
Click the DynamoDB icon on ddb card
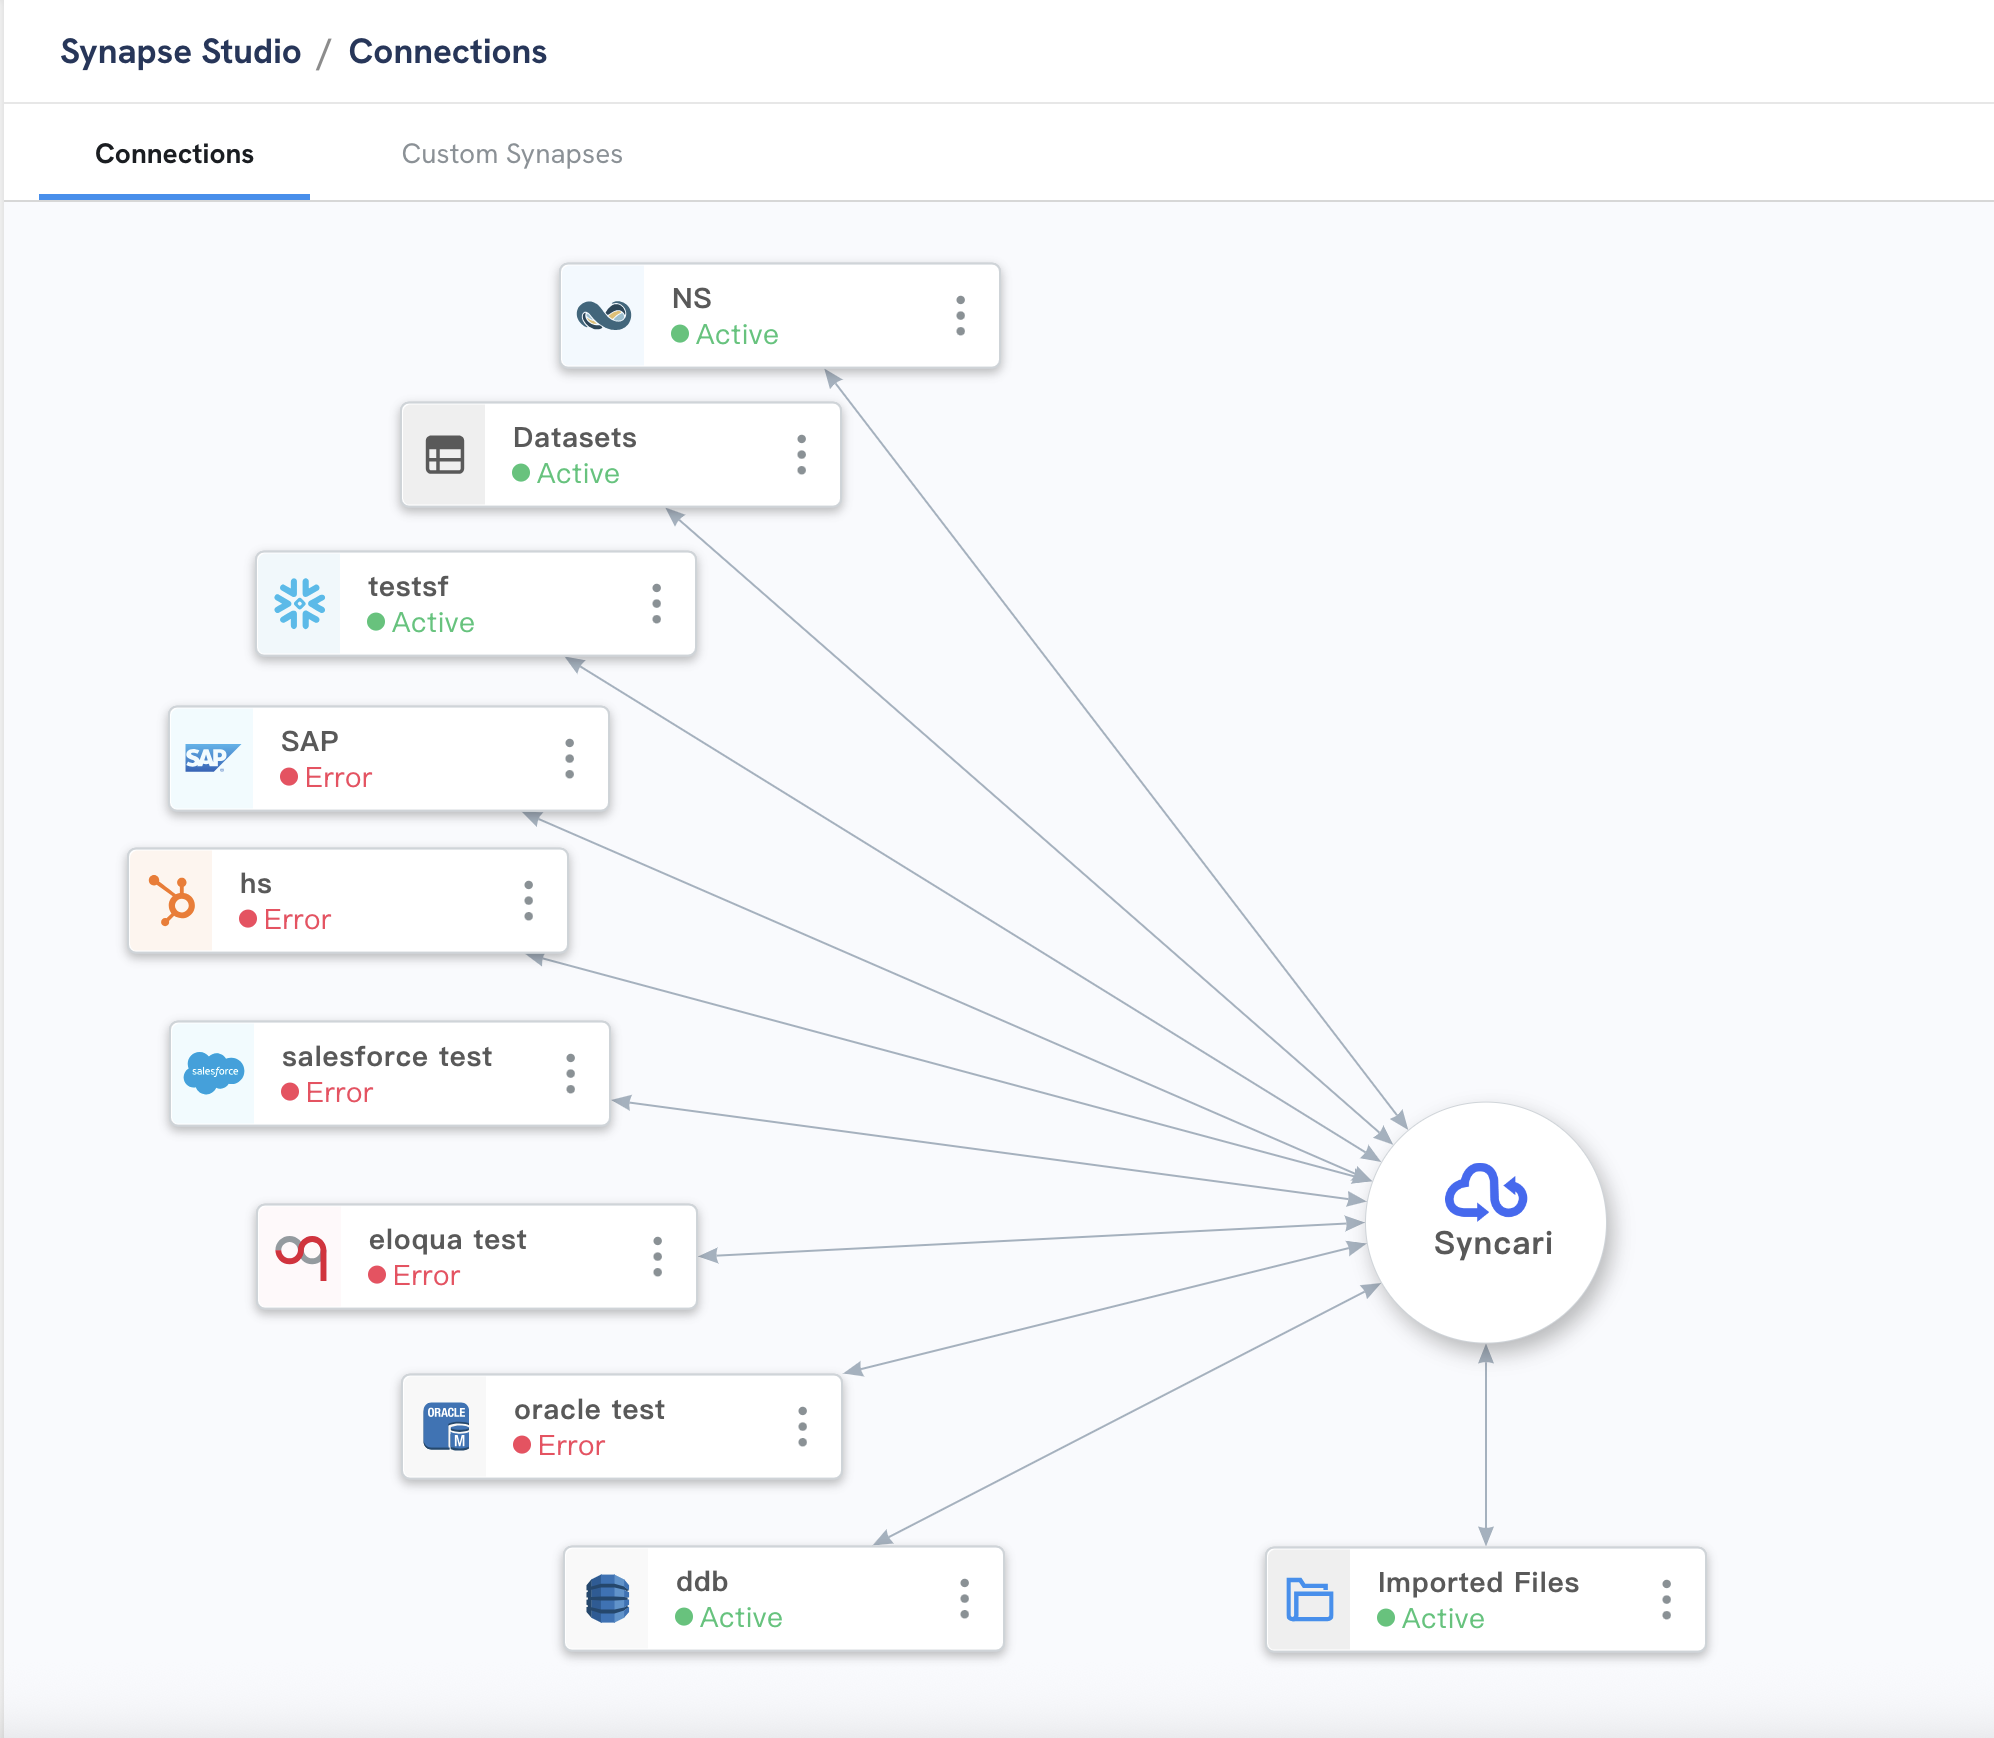(608, 1598)
